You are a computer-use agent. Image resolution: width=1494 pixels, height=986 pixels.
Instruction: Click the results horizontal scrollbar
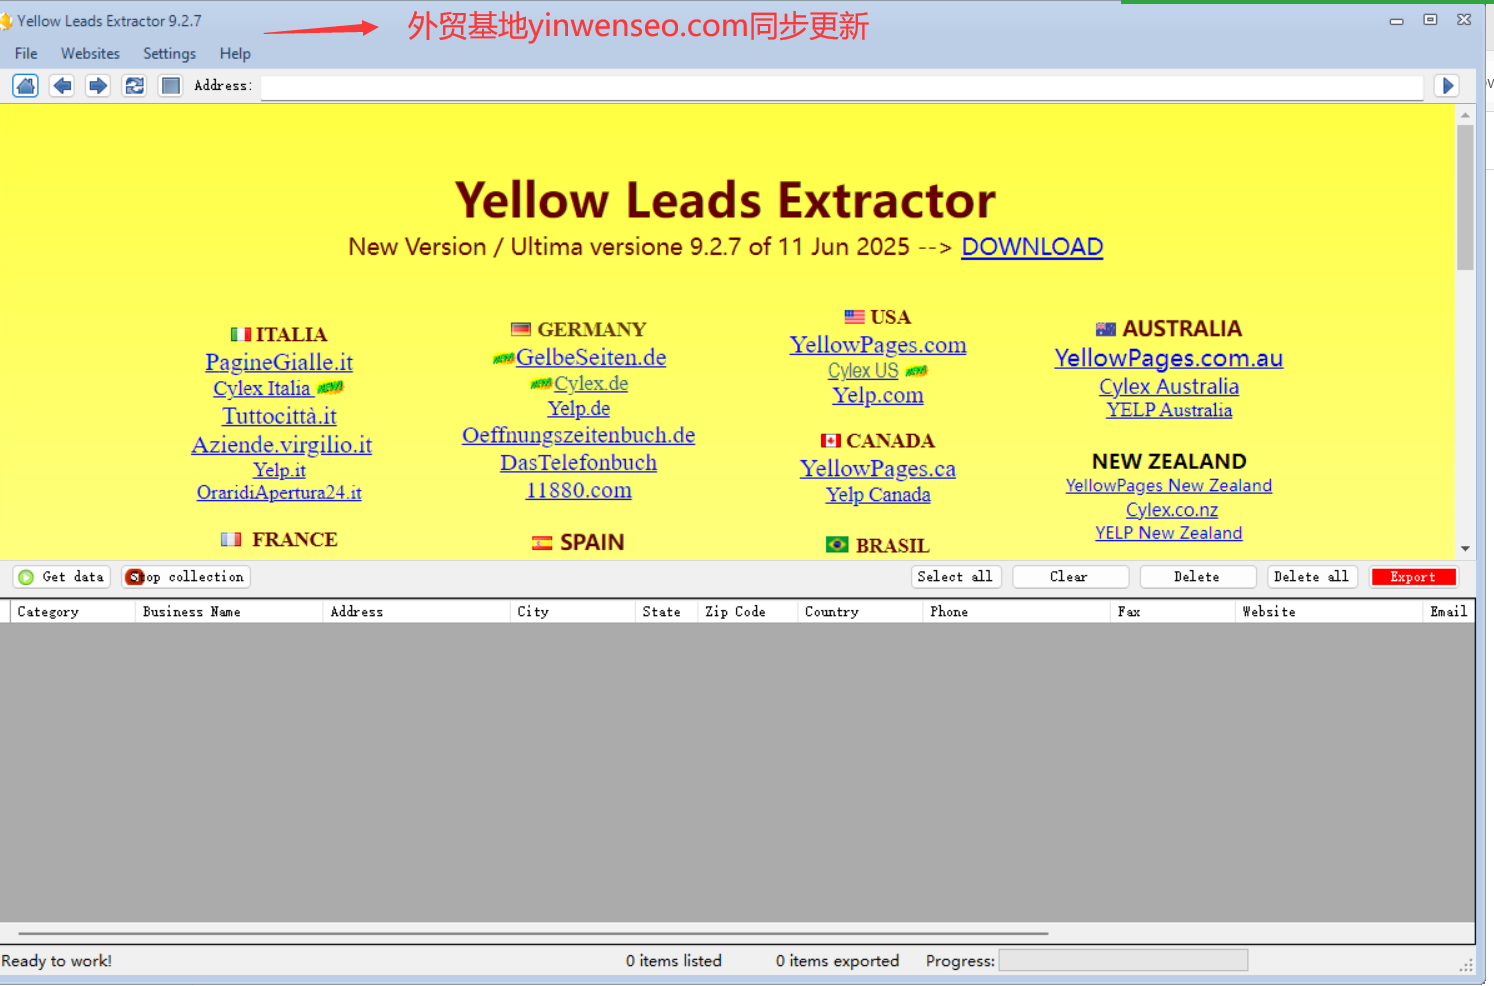(533, 933)
